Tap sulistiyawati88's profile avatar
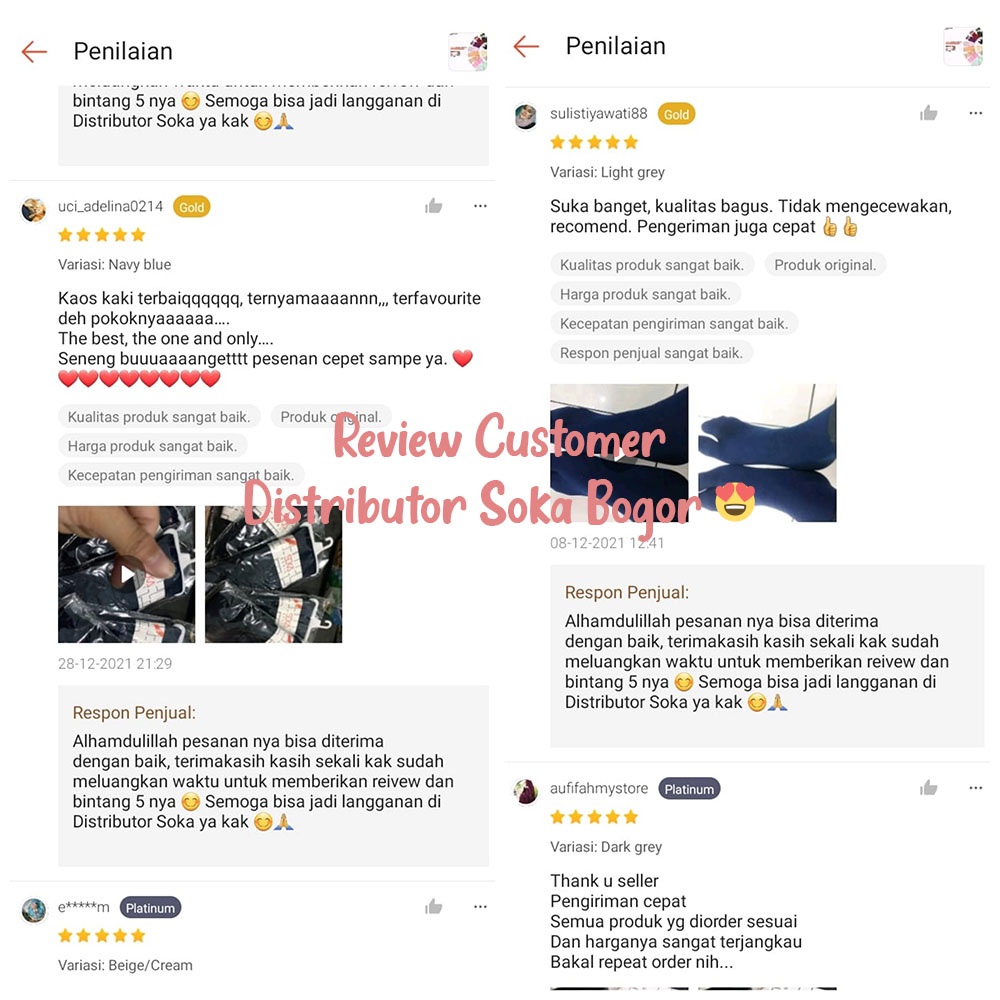Viewport: 1000px width, 1000px height. click(526, 117)
